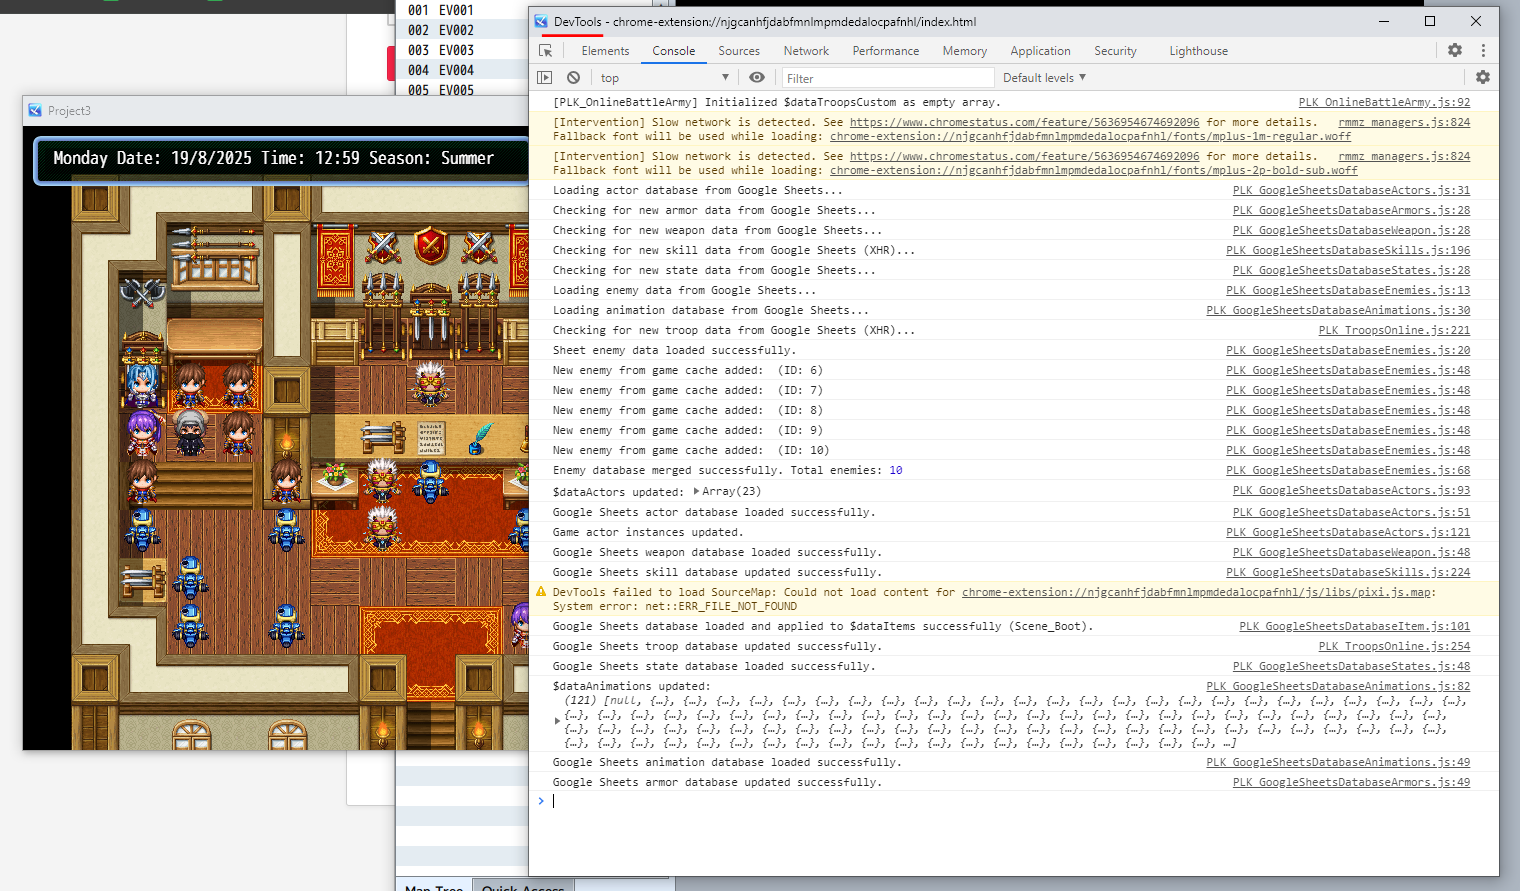Maximize the DevTools window
Viewport: 1520px width, 891px height.
pyautogui.click(x=1430, y=21)
